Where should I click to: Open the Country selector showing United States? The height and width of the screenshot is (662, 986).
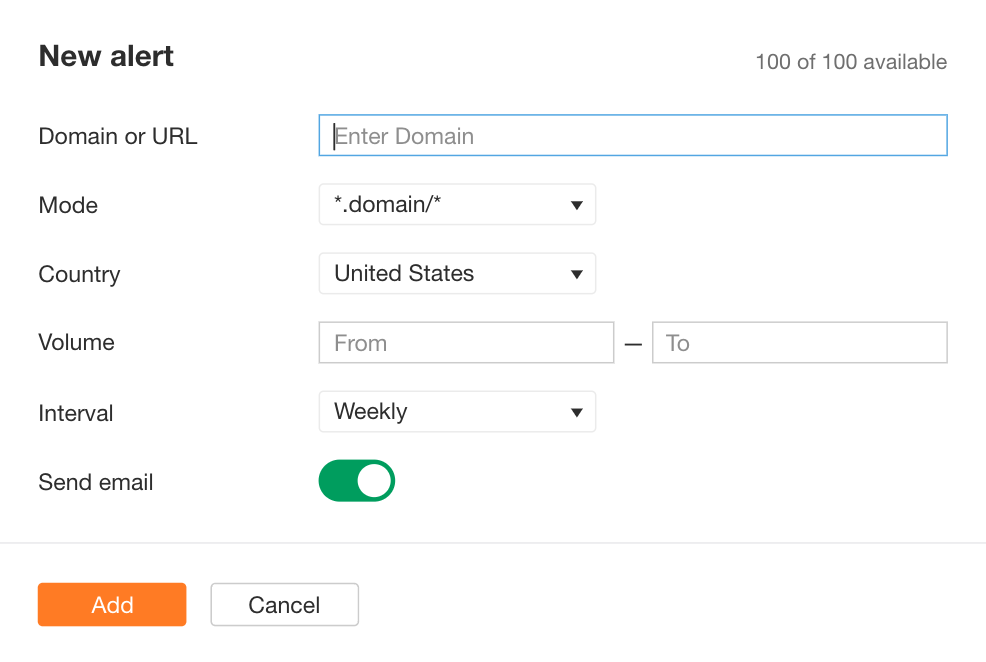pos(457,273)
